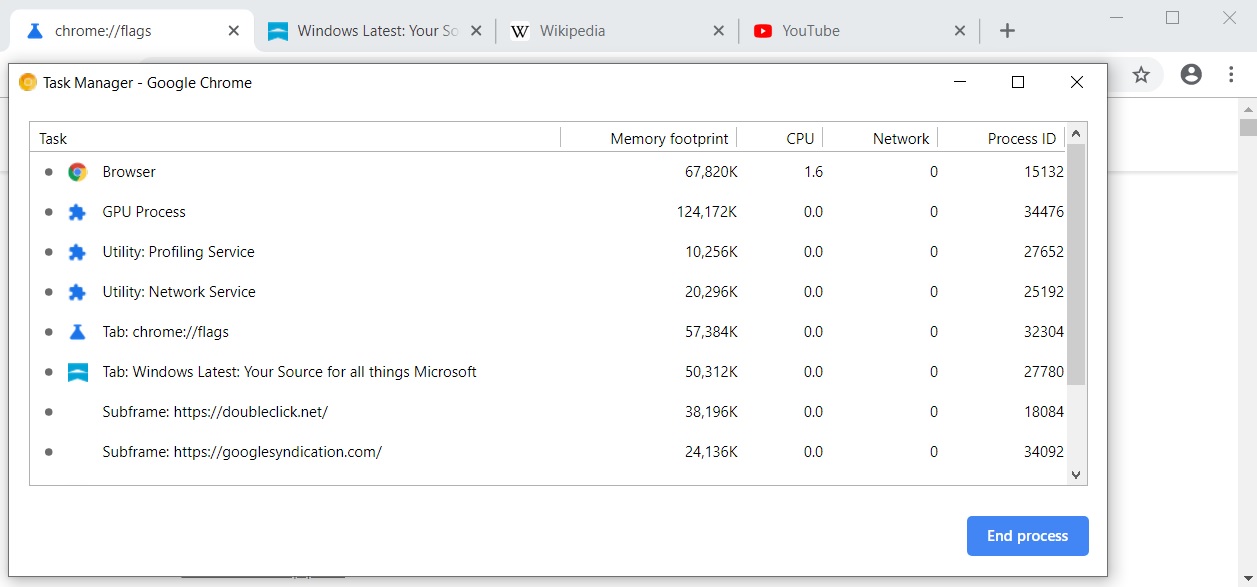Click process ID 32304

click(x=1043, y=332)
